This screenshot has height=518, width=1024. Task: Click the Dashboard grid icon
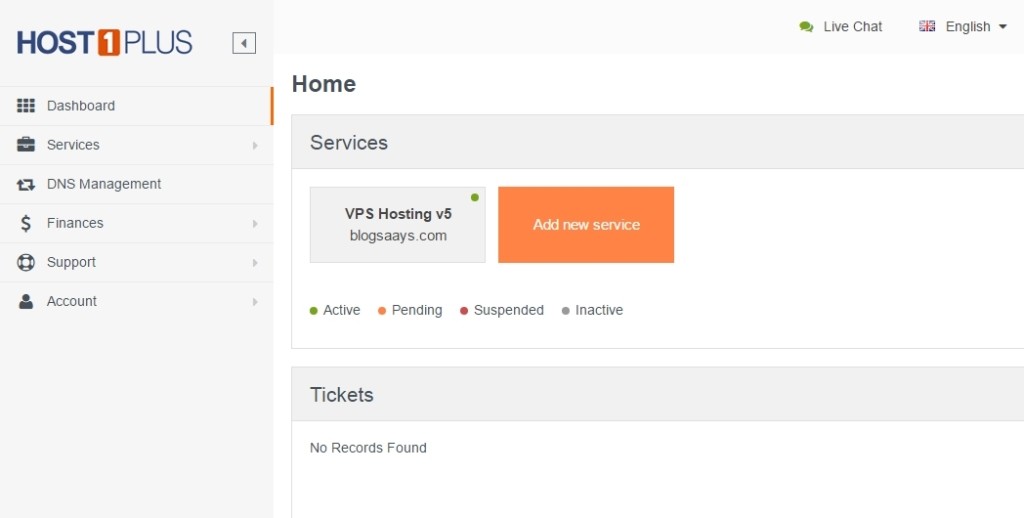(x=25, y=106)
